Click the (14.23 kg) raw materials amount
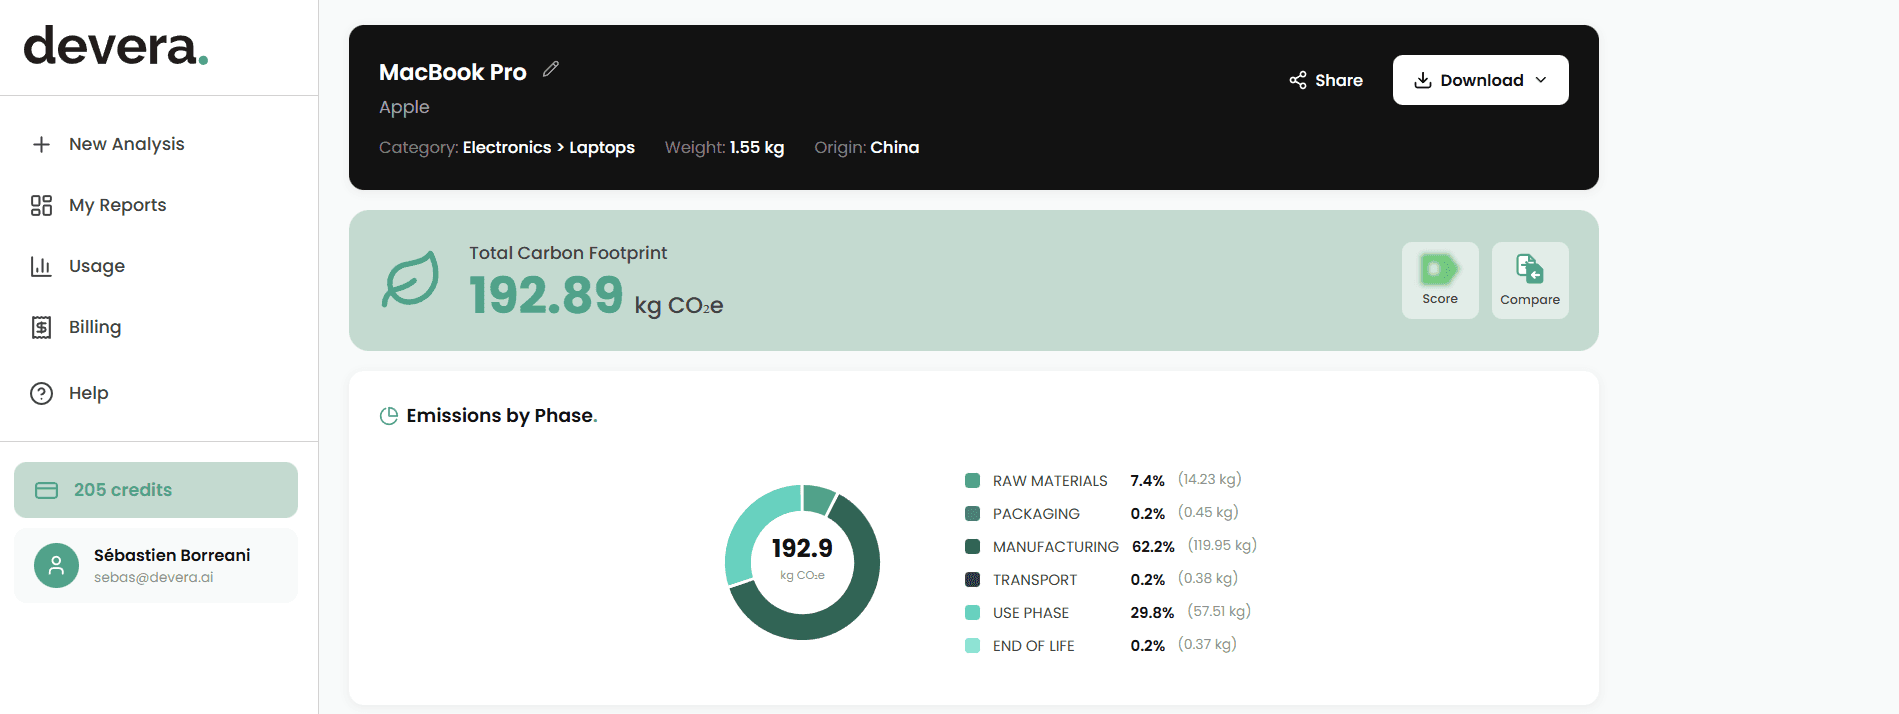This screenshot has height=714, width=1899. pyautogui.click(x=1210, y=479)
